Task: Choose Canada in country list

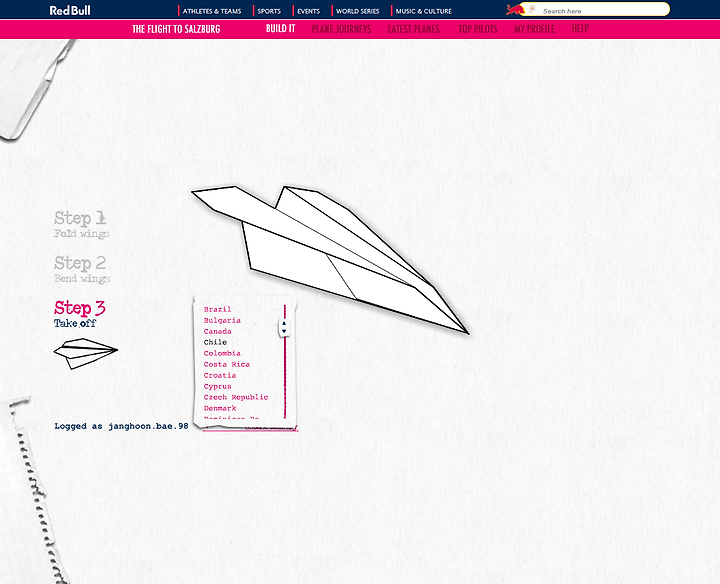Action: (x=217, y=331)
